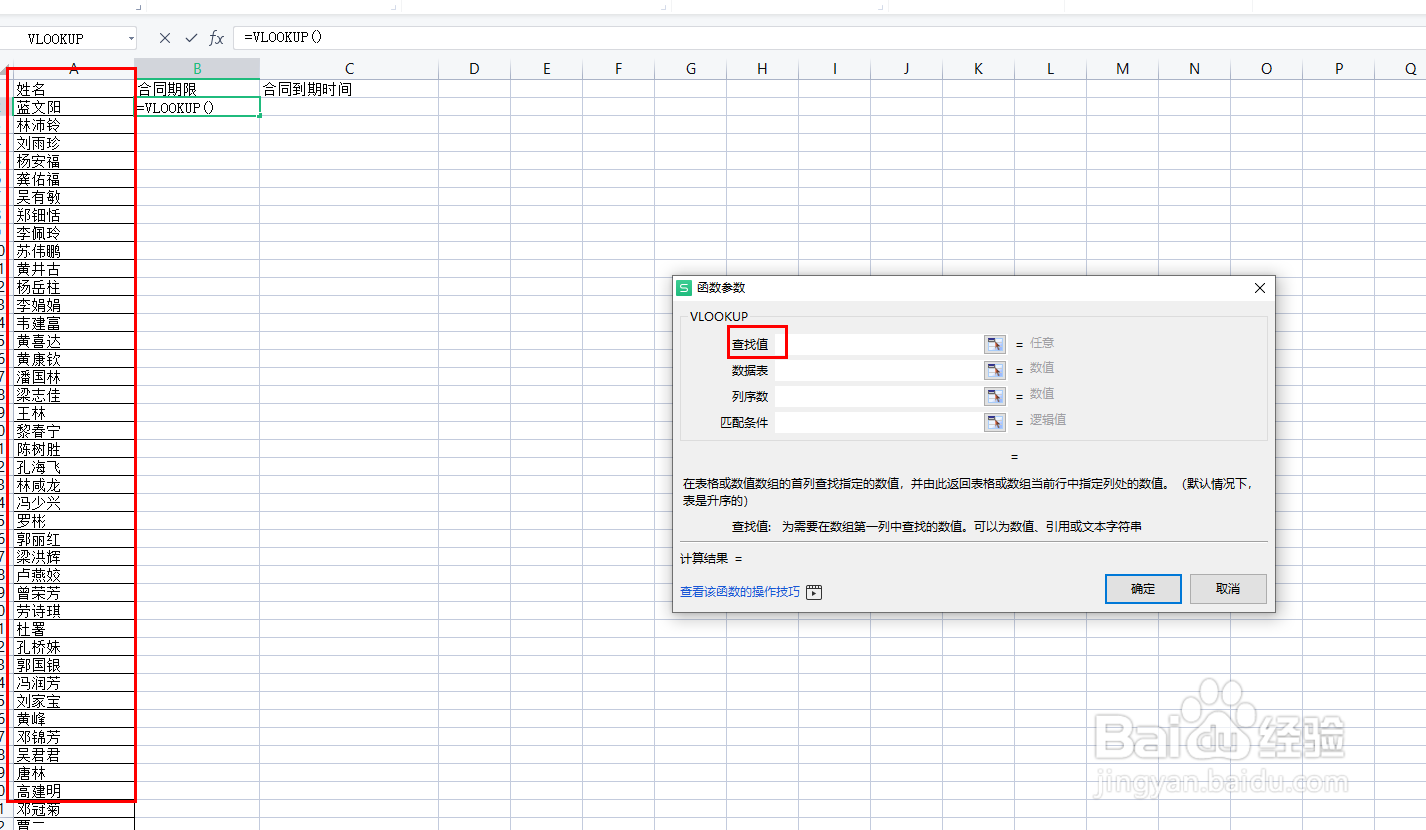Focus the 列序数 input field
1426x830 pixels.
coord(879,396)
